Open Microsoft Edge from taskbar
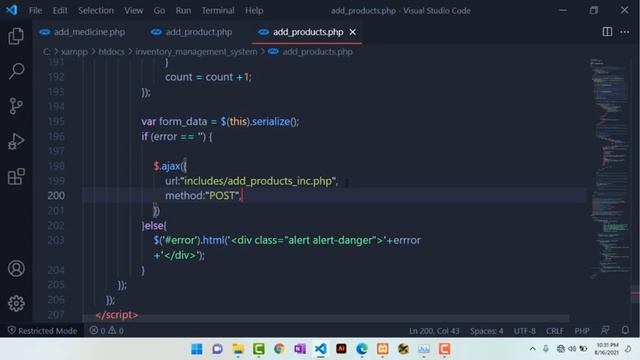Viewport: 640px width, 360px height. coord(362,349)
